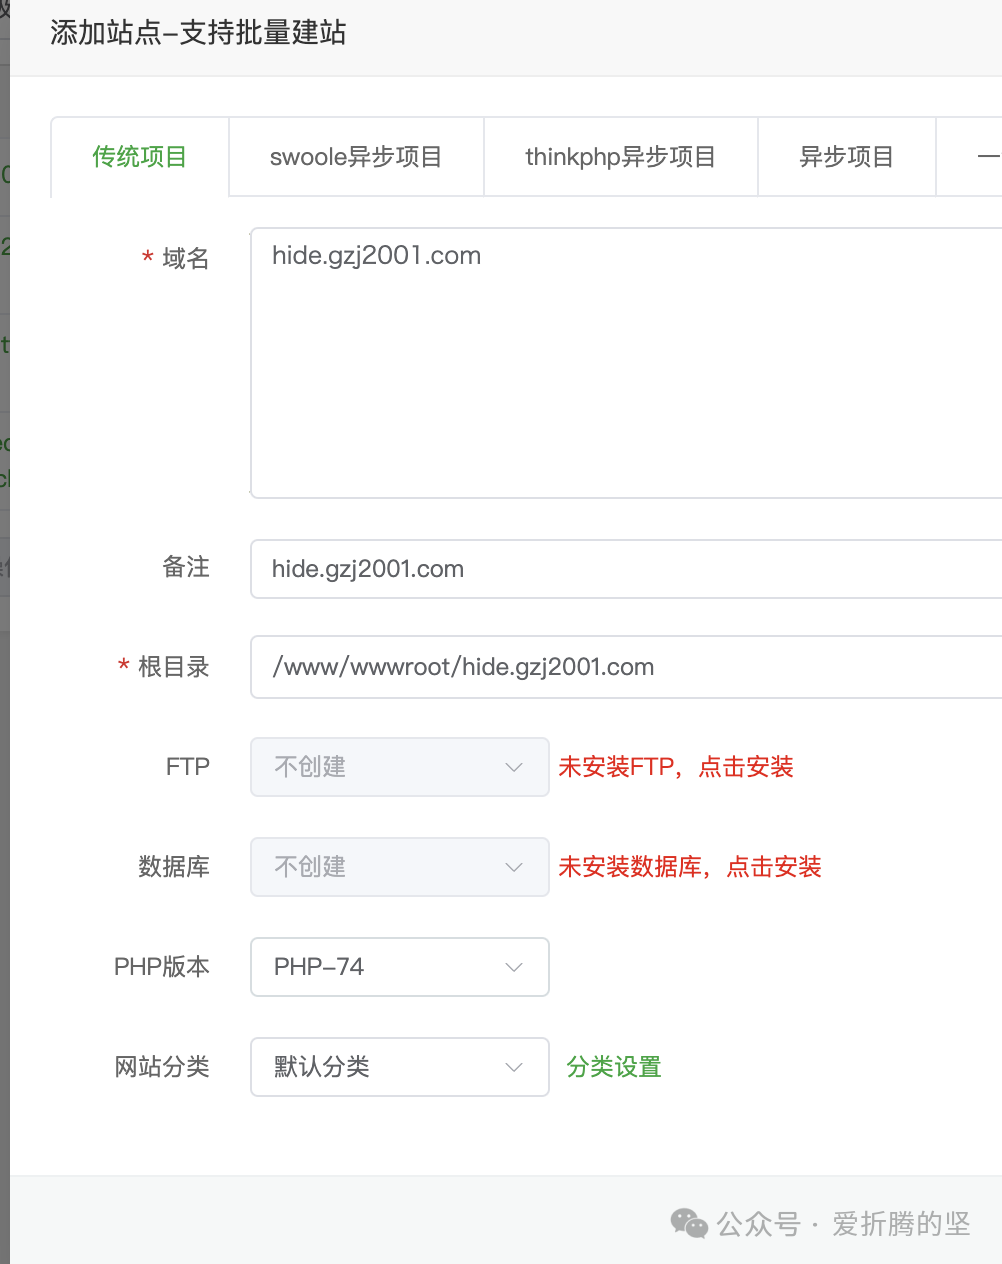
Task: Click the FTP dropdown chevron arrow
Action: [x=514, y=767]
